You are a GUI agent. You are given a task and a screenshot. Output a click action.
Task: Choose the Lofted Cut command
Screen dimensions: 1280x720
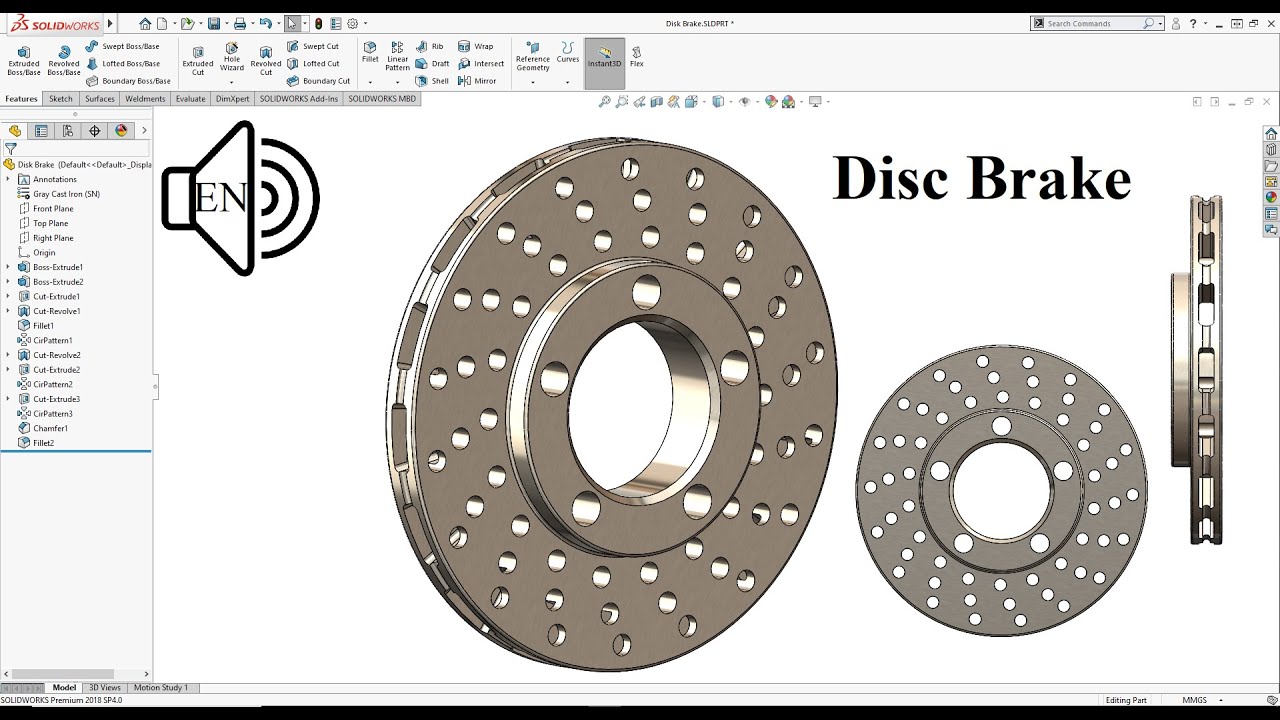pos(313,63)
